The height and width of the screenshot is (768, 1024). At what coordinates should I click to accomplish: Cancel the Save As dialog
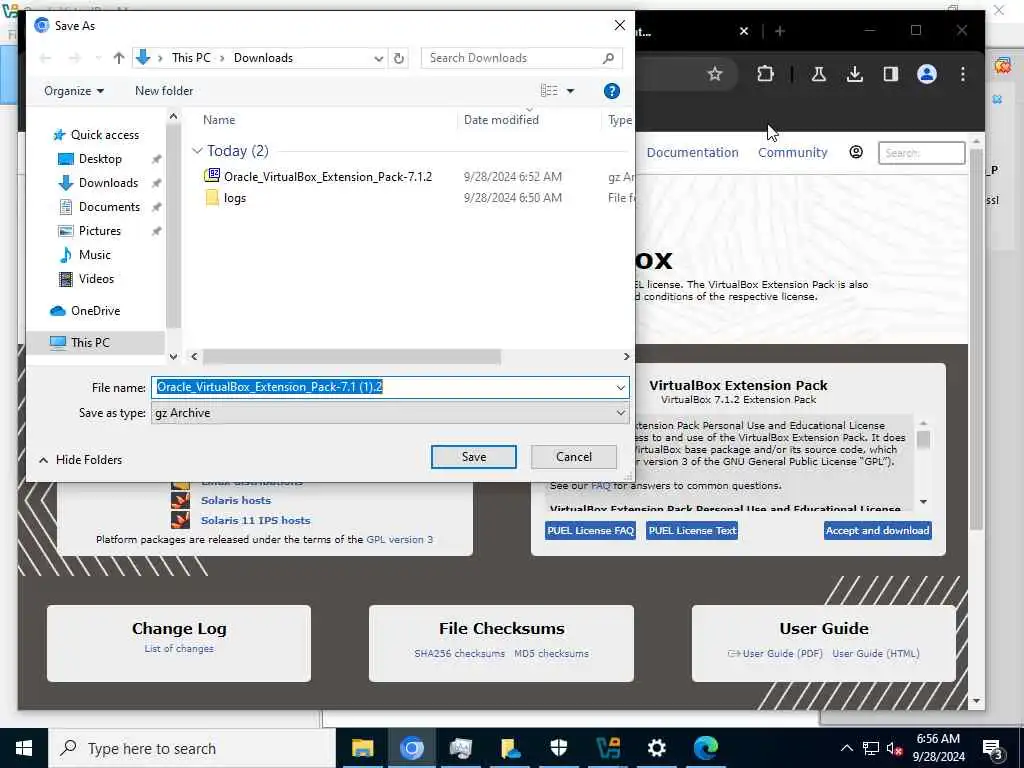click(573, 457)
